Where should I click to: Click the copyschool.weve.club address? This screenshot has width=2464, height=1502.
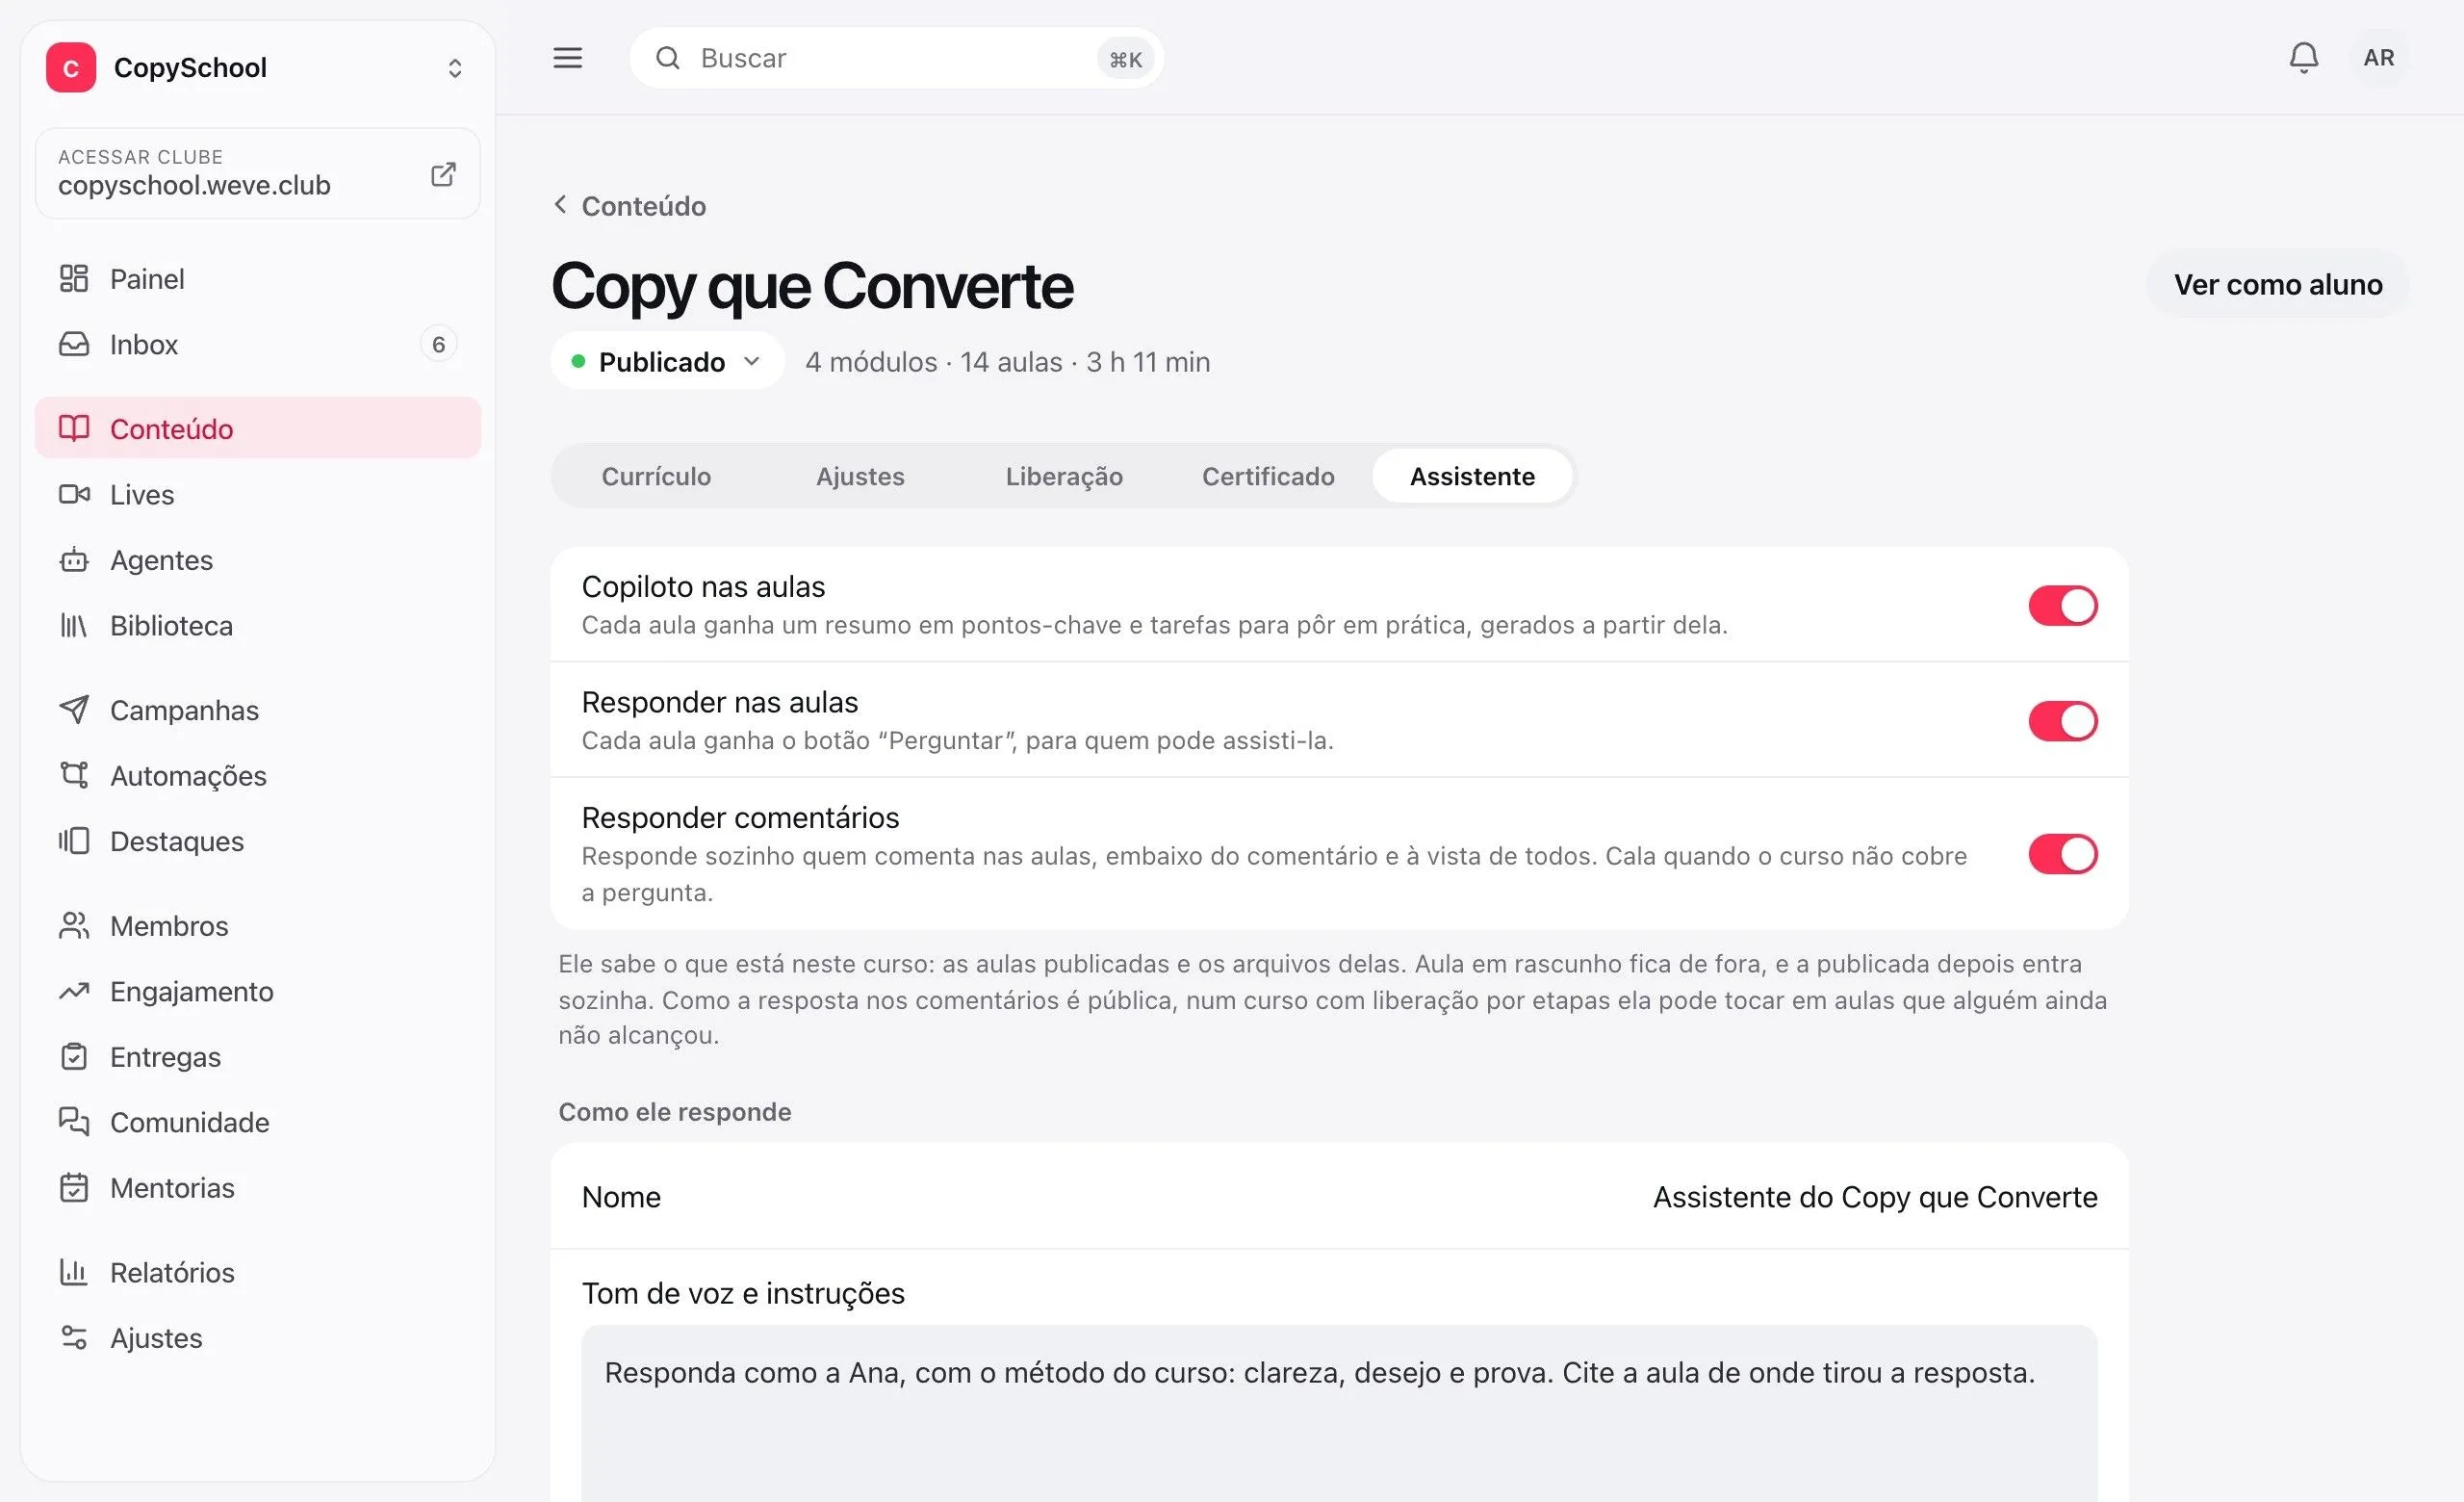click(194, 185)
